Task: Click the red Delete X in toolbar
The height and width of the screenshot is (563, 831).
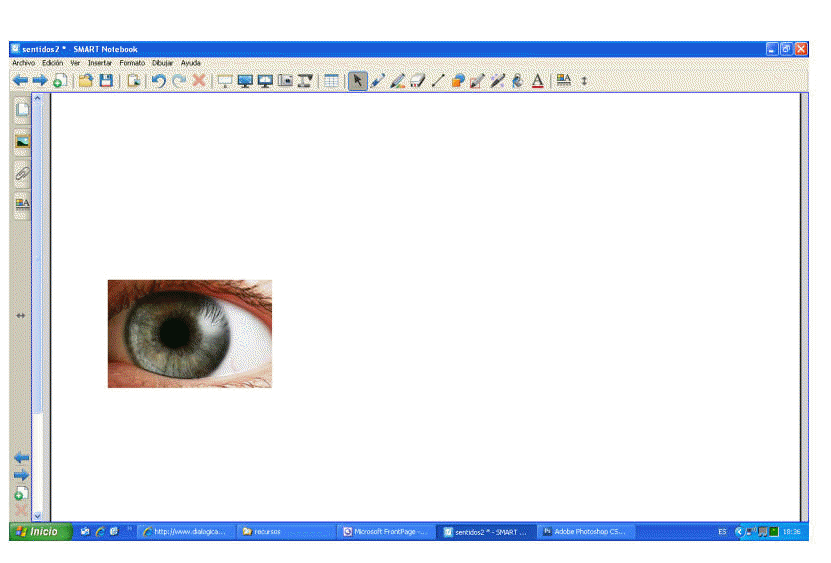Action: click(x=199, y=81)
